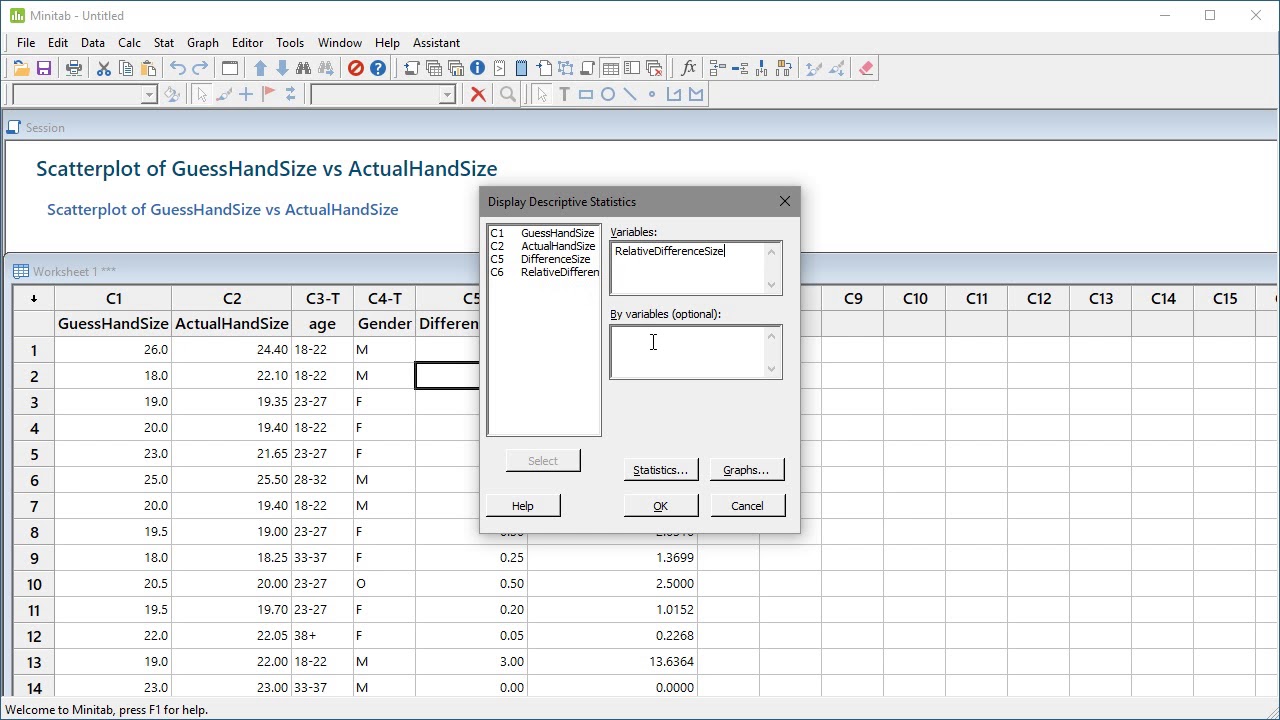Open the Assistant menu
The width and height of the screenshot is (1280, 720).
click(x=436, y=43)
